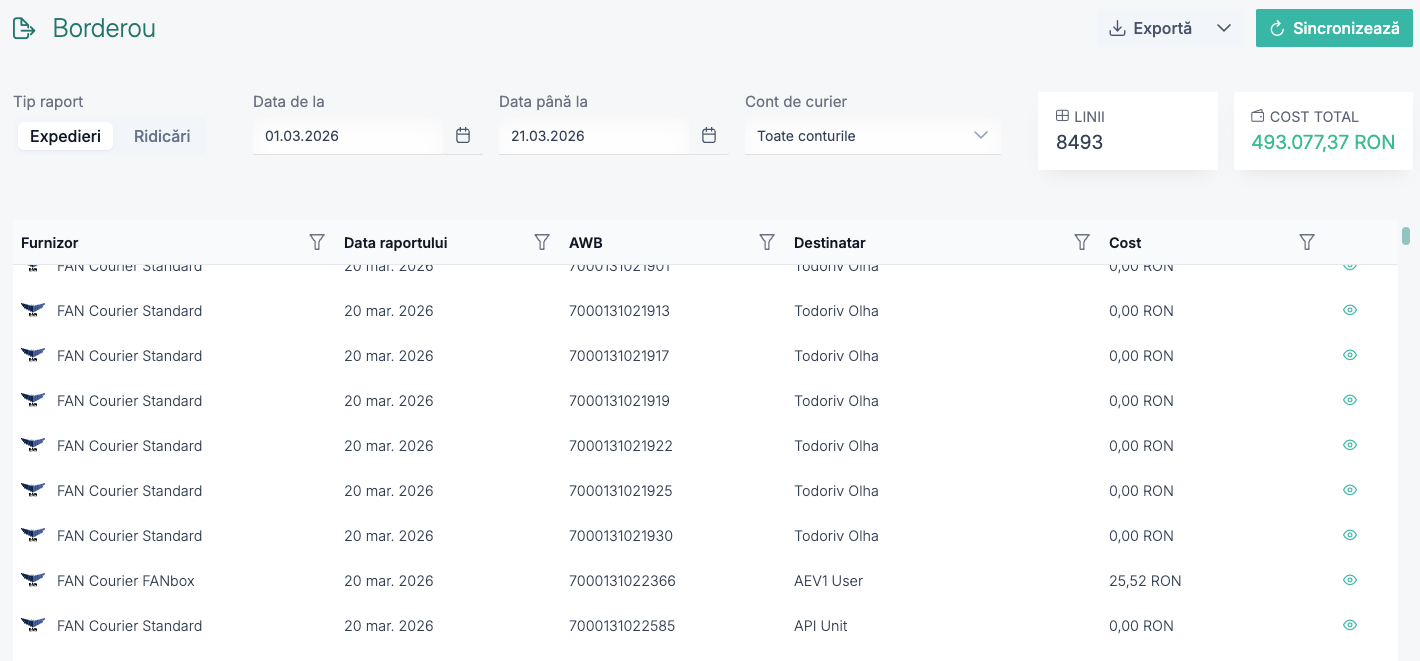Switch report type to Ridicări
This screenshot has width=1420, height=661.
coord(162,135)
